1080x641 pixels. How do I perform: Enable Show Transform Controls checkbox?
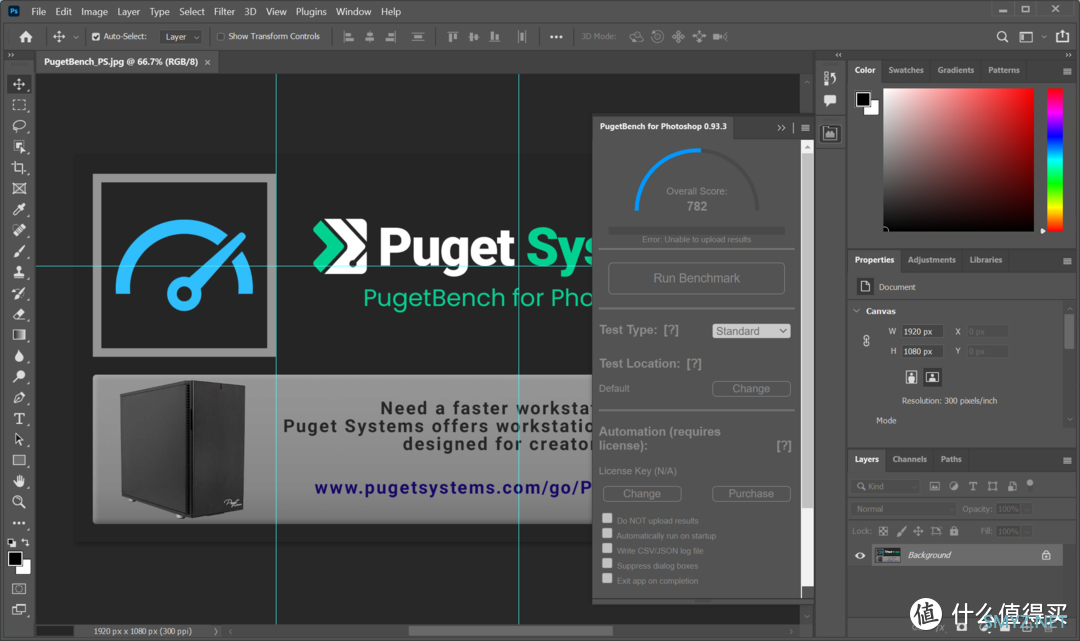tap(220, 36)
